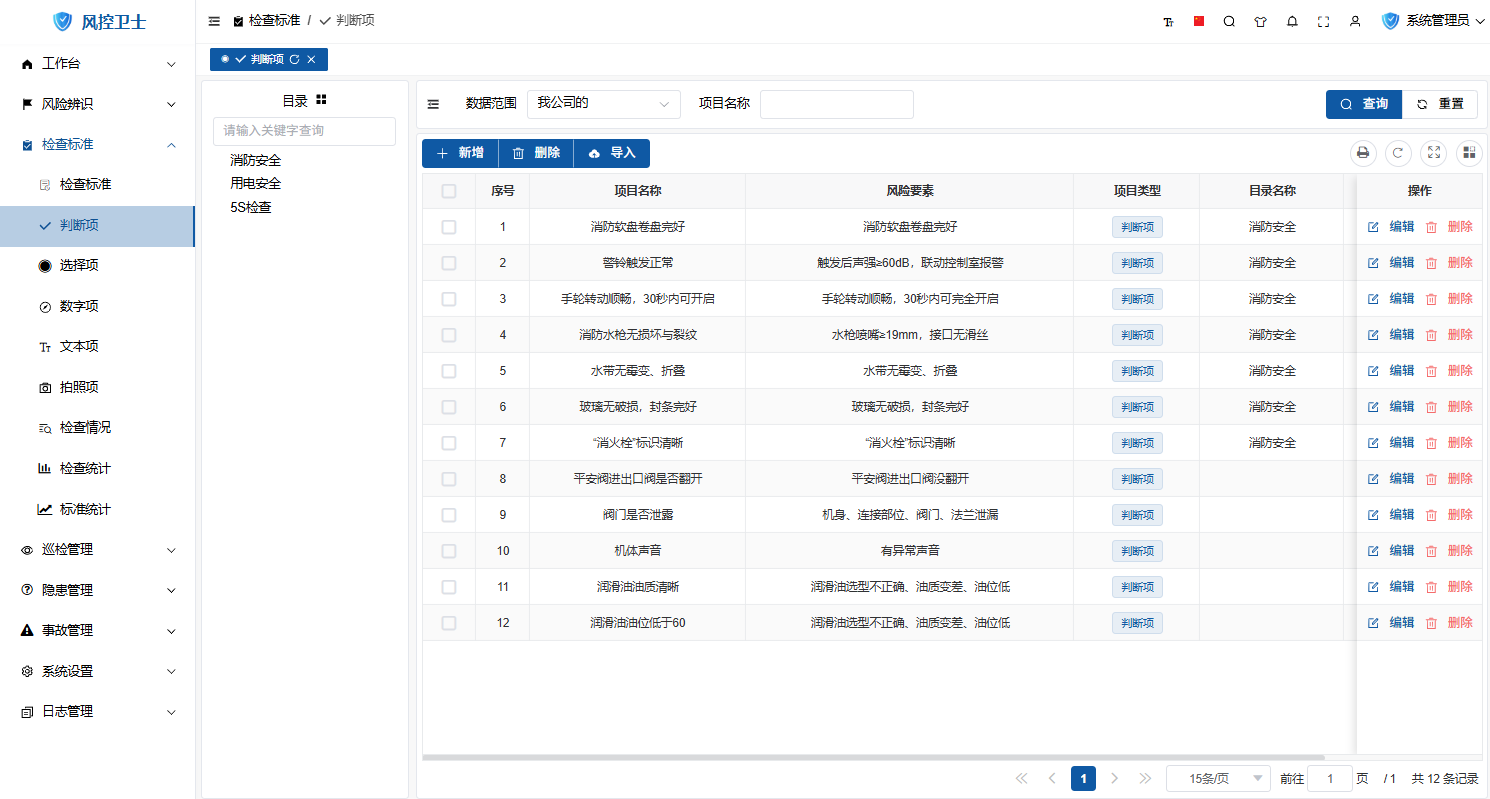Click the 项目名称 input field

[836, 104]
